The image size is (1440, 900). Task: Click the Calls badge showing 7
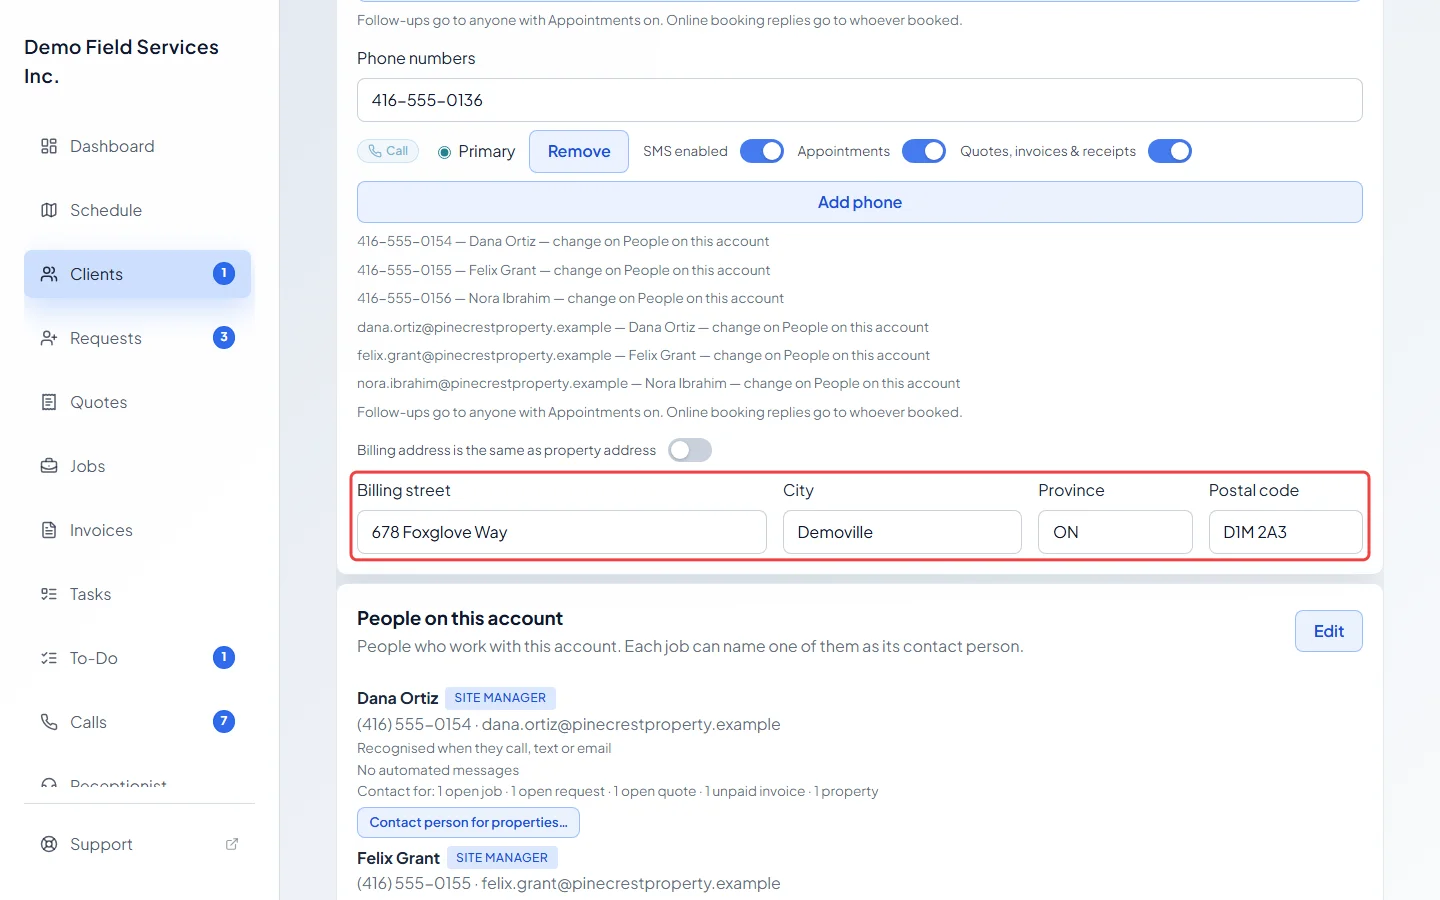click(224, 721)
